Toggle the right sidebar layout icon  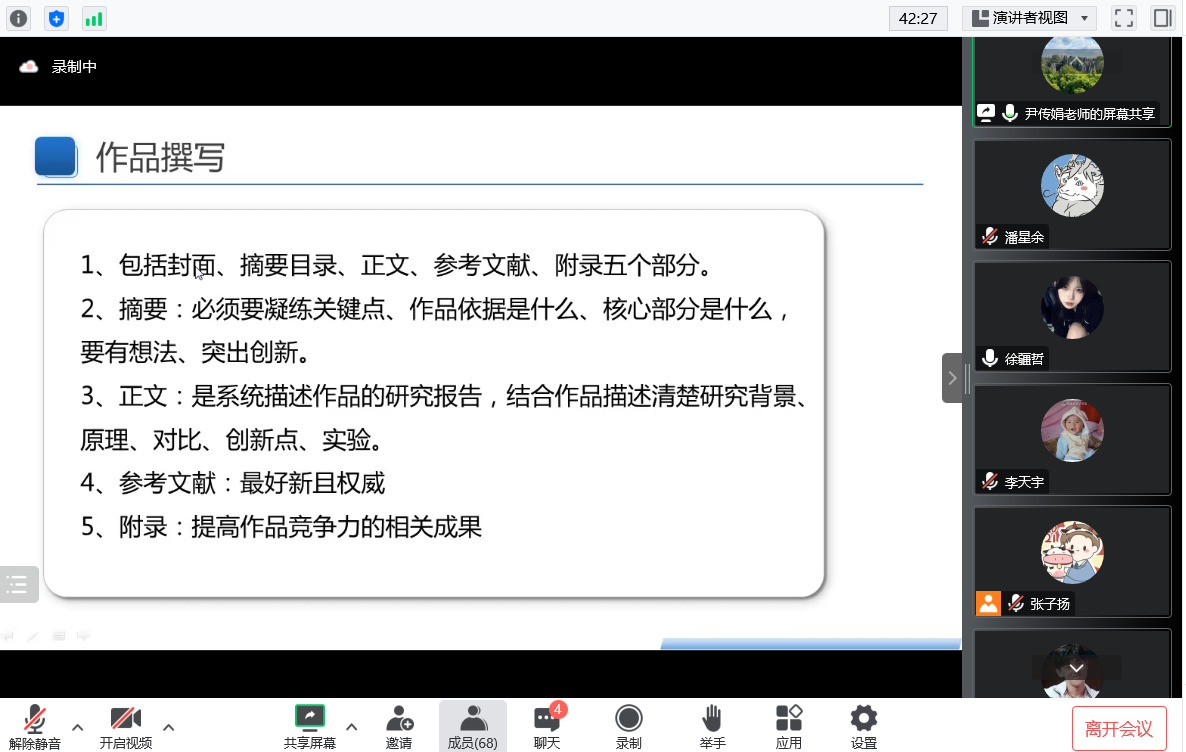coord(1161,18)
